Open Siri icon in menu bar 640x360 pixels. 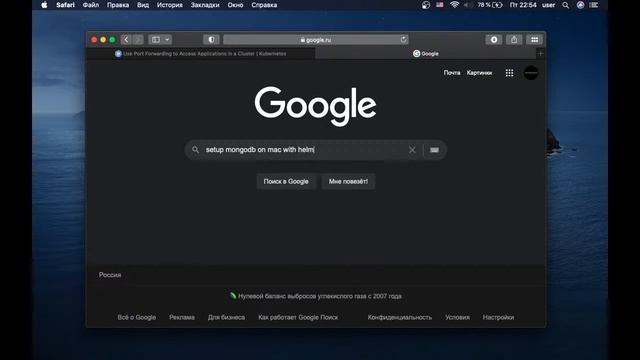point(580,5)
